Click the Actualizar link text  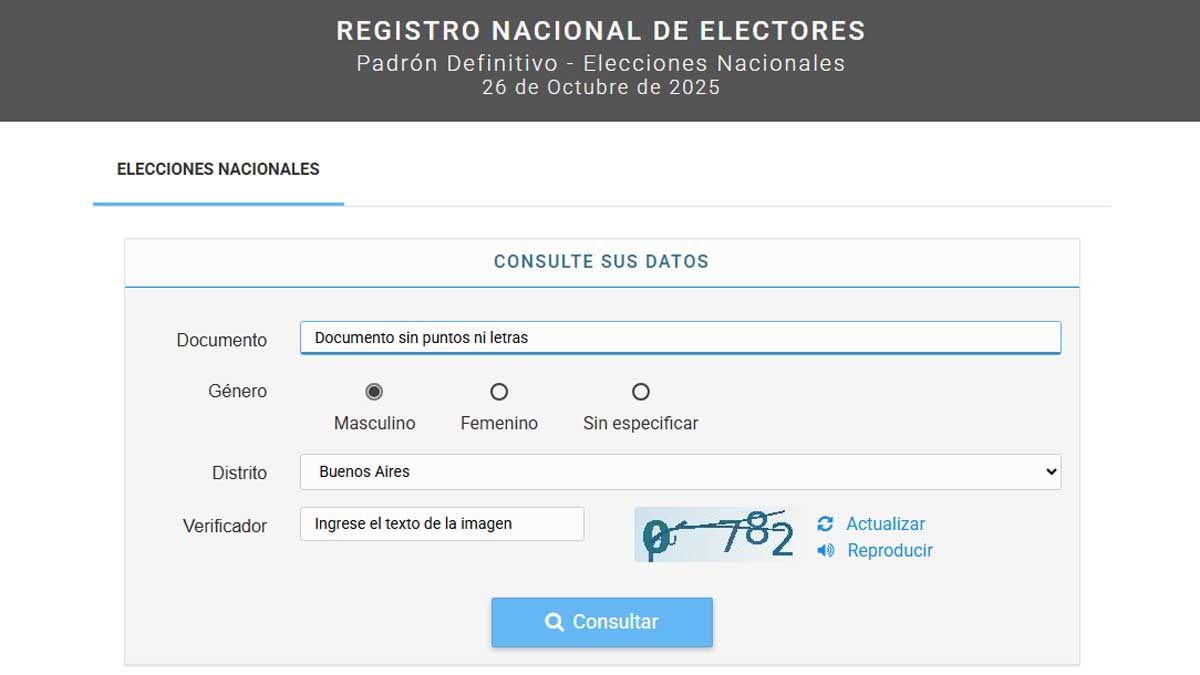click(885, 524)
